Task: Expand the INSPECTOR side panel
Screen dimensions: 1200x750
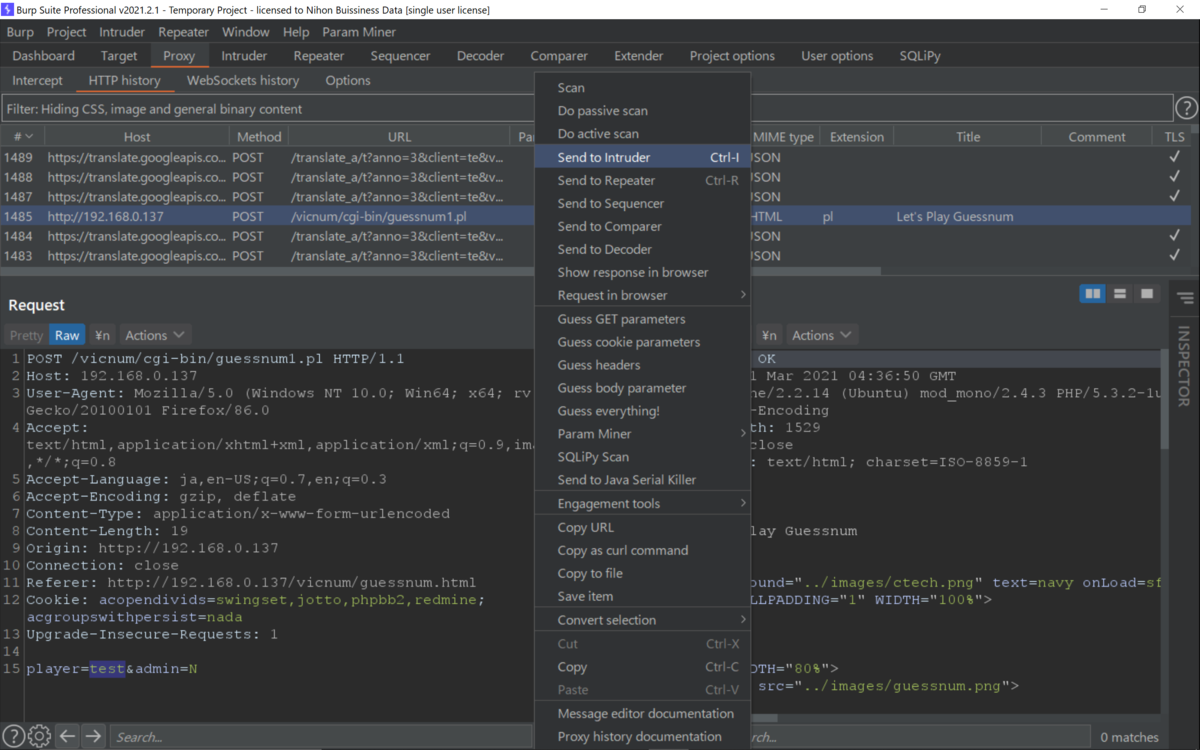Action: (1184, 365)
